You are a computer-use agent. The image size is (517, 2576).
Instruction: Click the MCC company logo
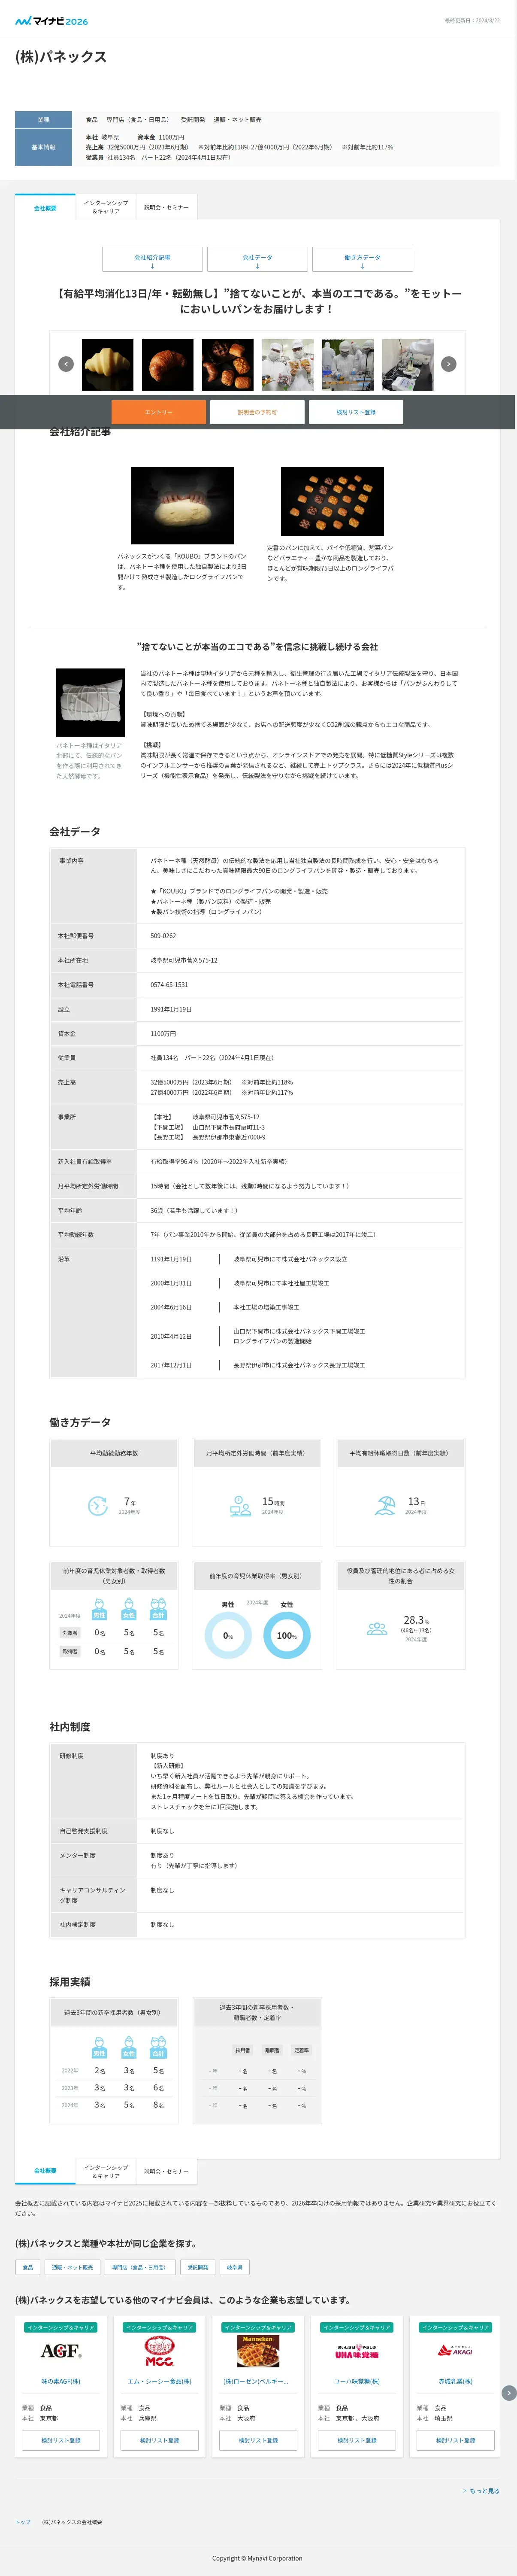click(159, 2351)
